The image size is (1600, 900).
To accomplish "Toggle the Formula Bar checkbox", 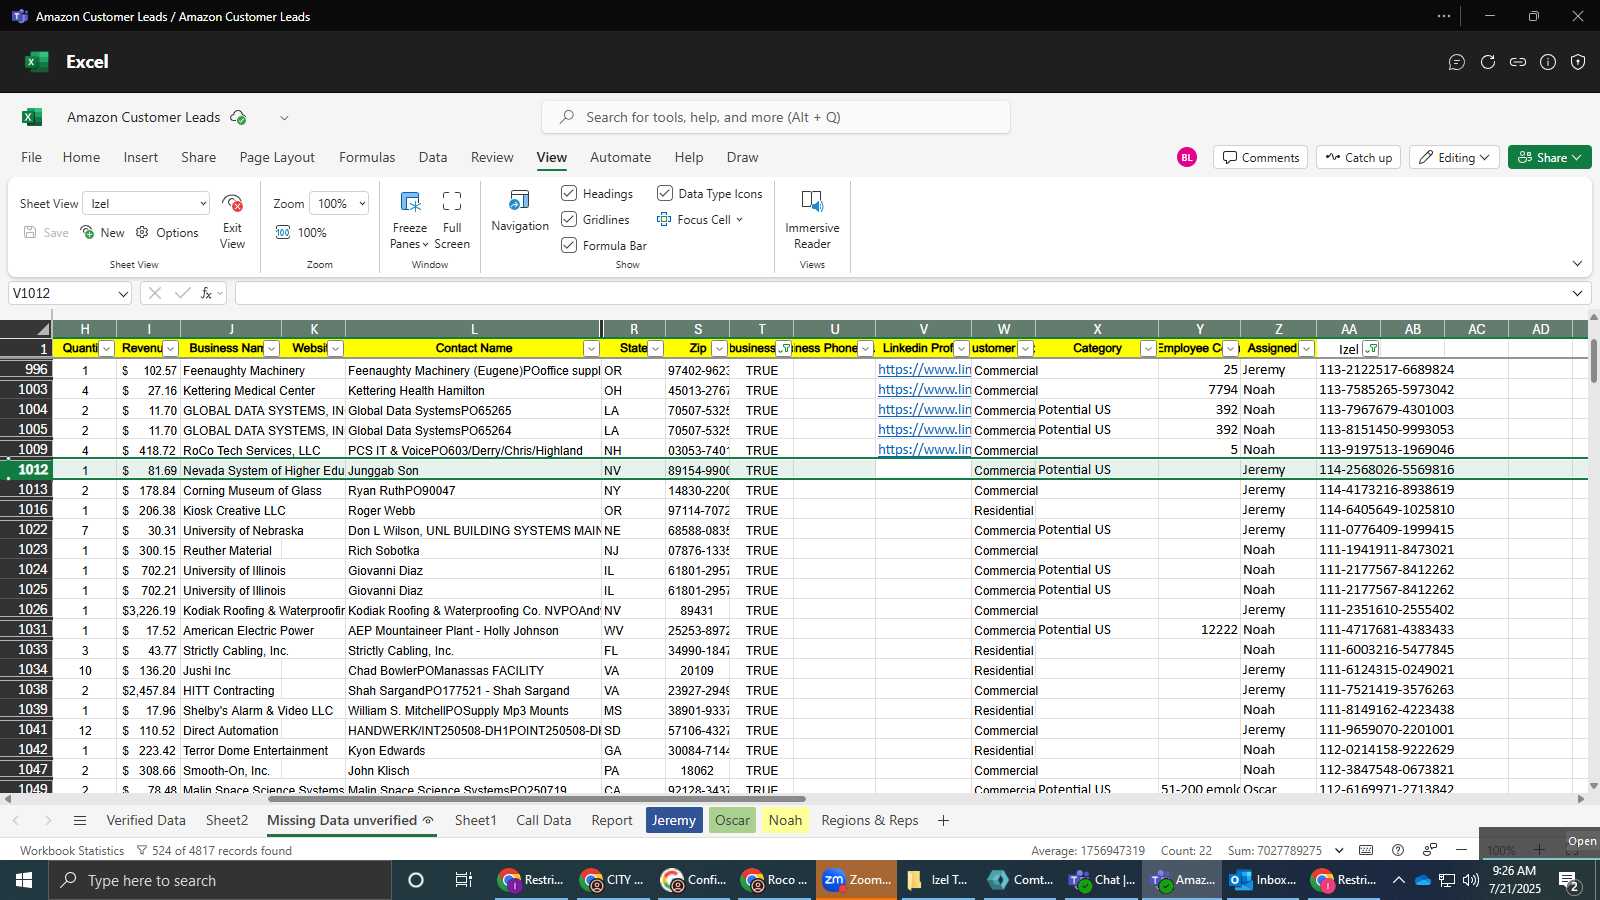I will pyautogui.click(x=569, y=245).
